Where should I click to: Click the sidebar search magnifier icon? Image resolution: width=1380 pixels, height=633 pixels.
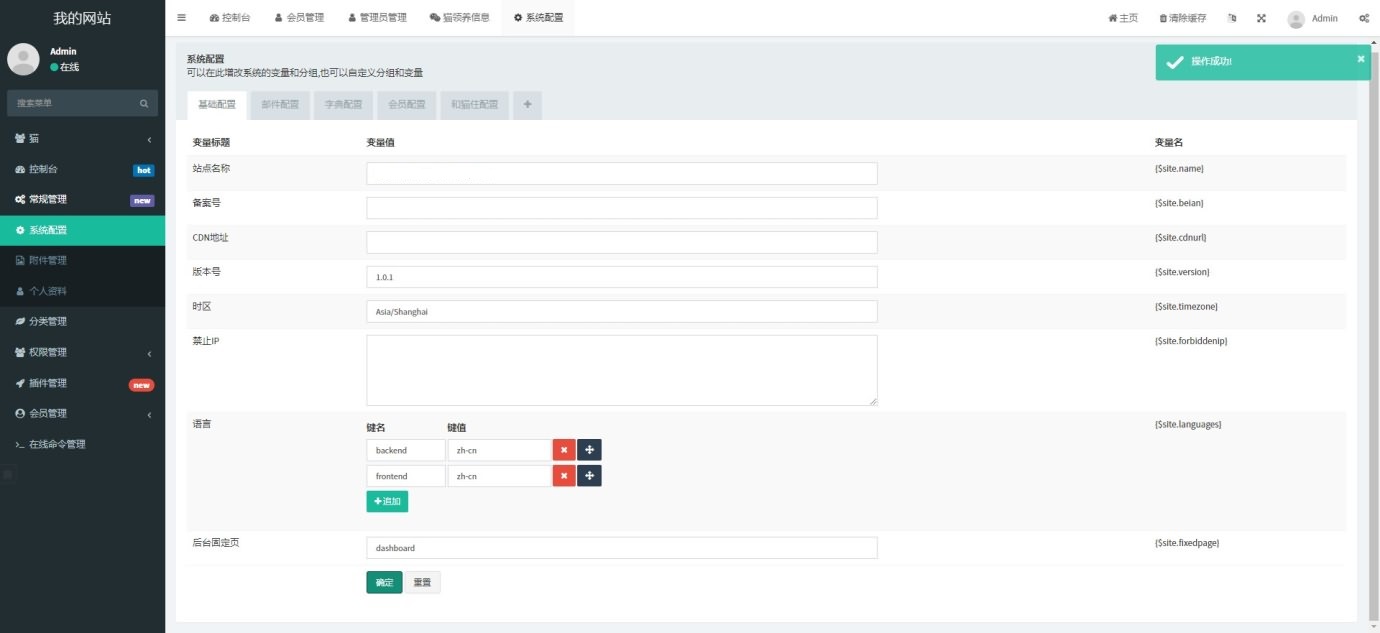point(144,103)
